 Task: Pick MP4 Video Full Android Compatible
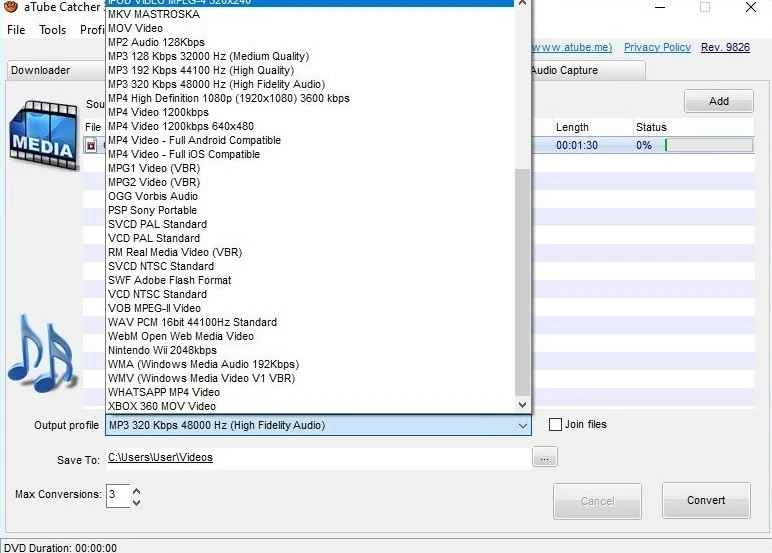[x=310, y=140]
